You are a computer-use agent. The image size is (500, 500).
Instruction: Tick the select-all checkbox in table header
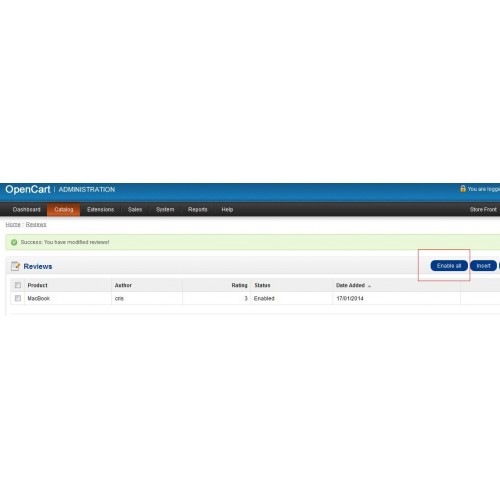[18, 285]
